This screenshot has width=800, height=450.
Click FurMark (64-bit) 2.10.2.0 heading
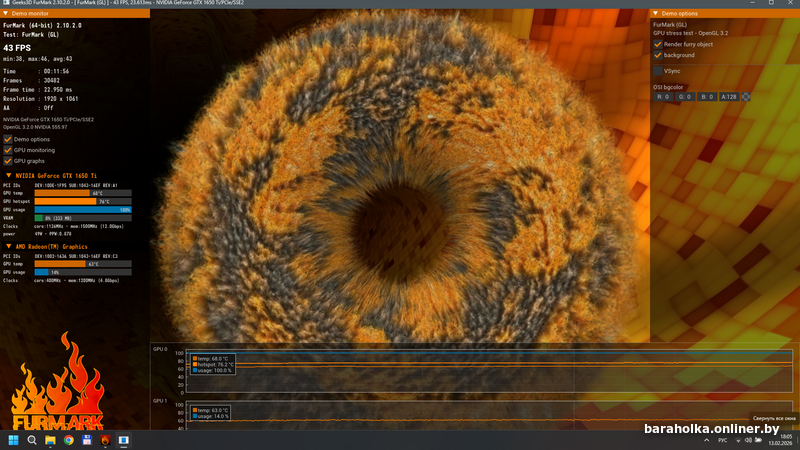(42, 26)
